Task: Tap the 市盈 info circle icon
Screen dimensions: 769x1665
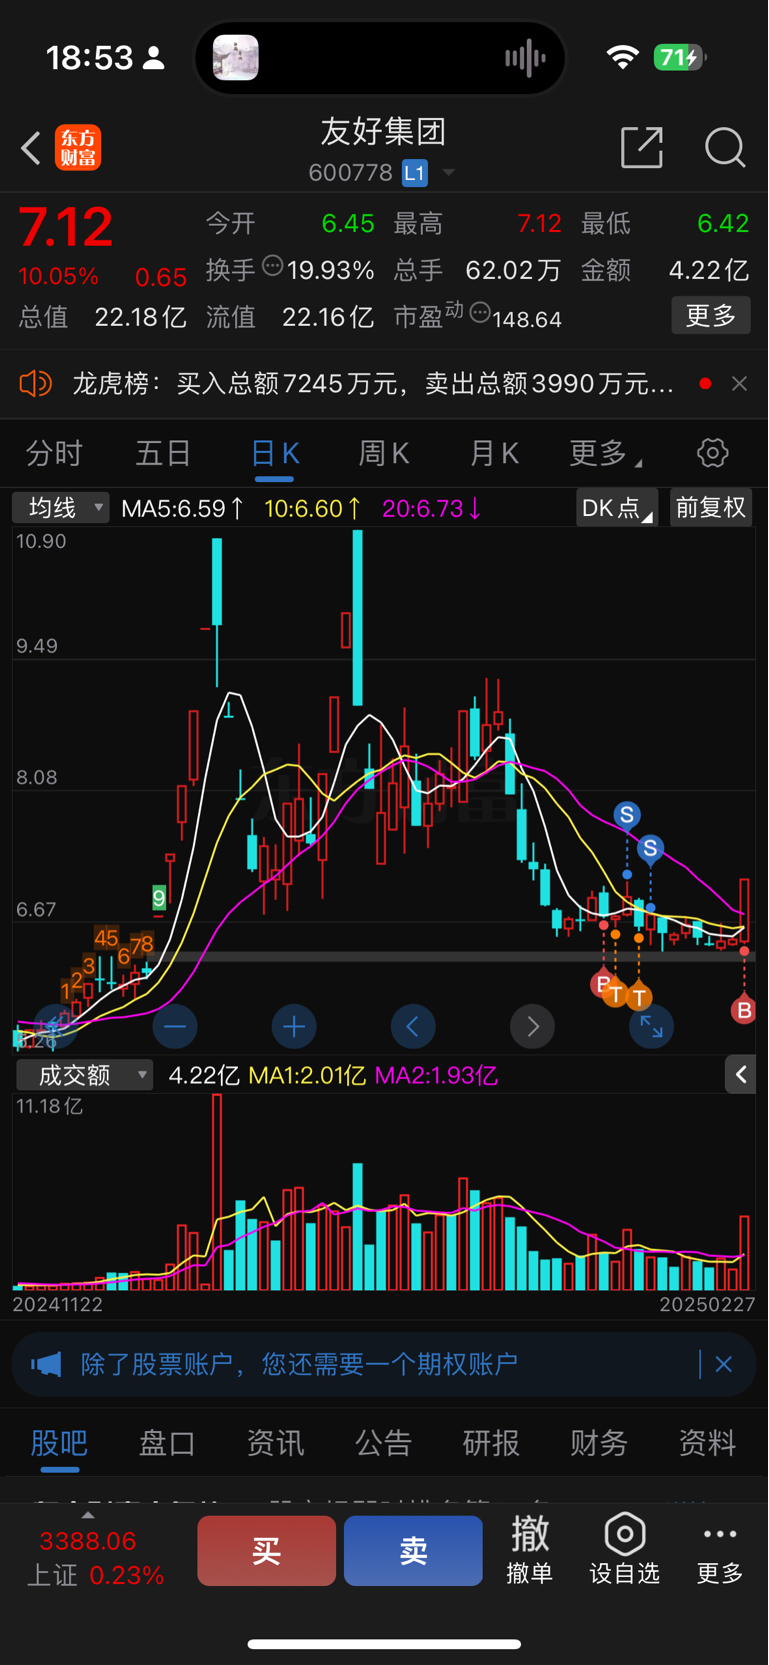Action: tap(479, 313)
